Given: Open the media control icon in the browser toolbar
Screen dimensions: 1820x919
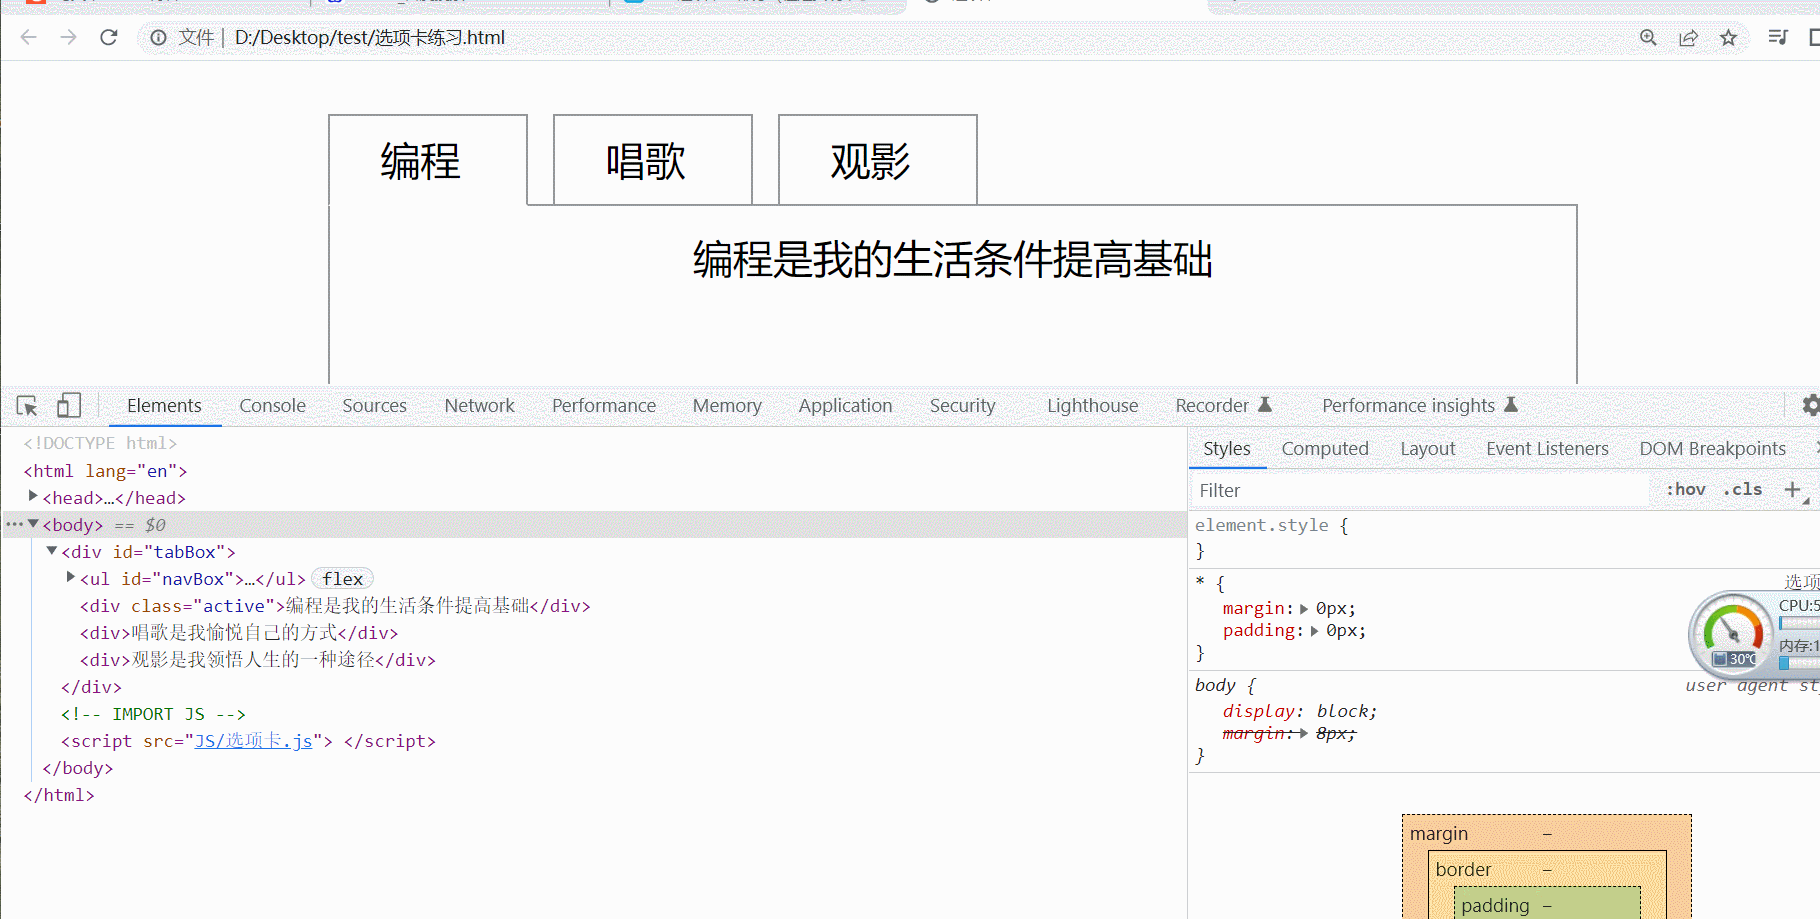Looking at the screenshot, I should tap(1778, 38).
